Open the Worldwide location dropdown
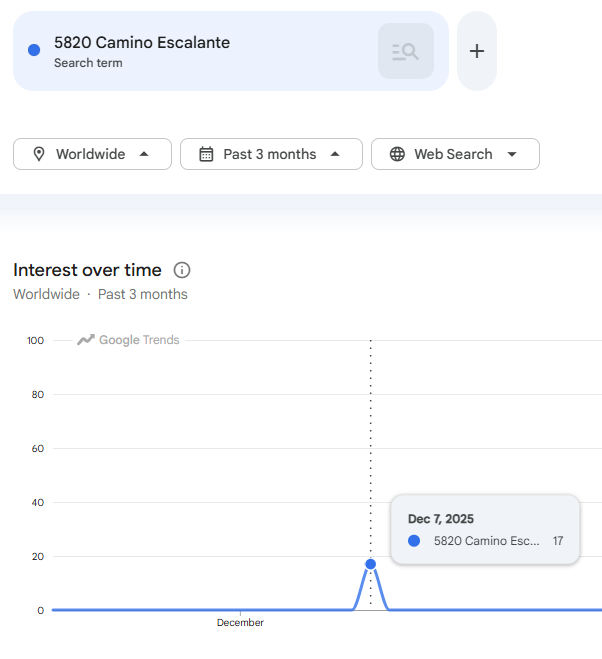Screen dimensions: 602x659 pyautogui.click(x=92, y=154)
